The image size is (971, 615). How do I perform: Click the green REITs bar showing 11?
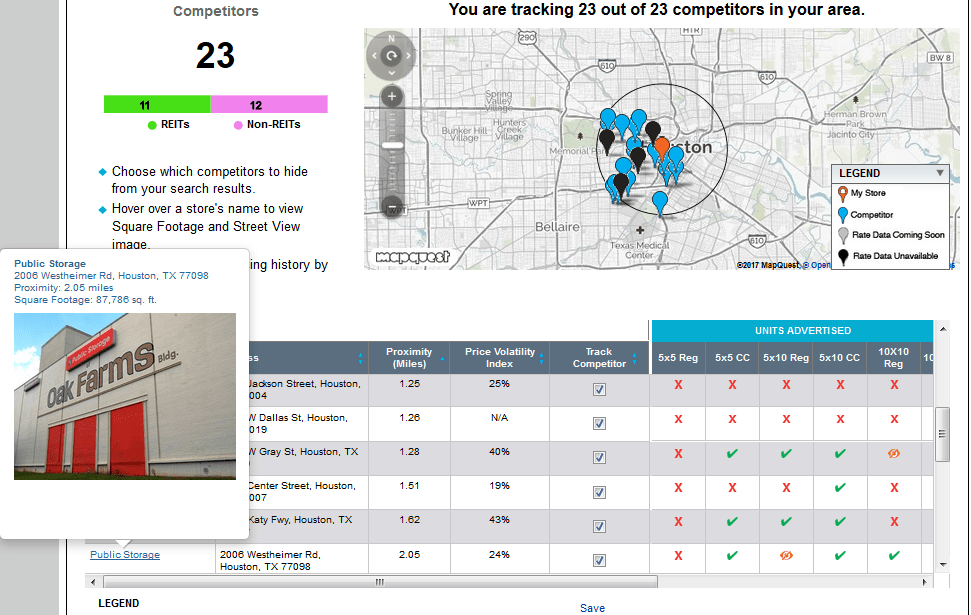pyautogui.click(x=157, y=105)
